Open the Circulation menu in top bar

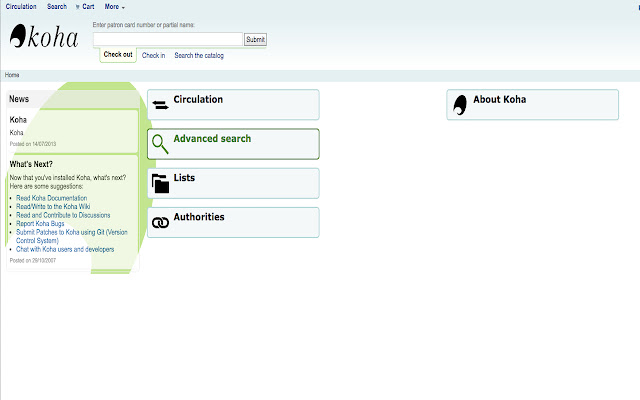click(21, 7)
